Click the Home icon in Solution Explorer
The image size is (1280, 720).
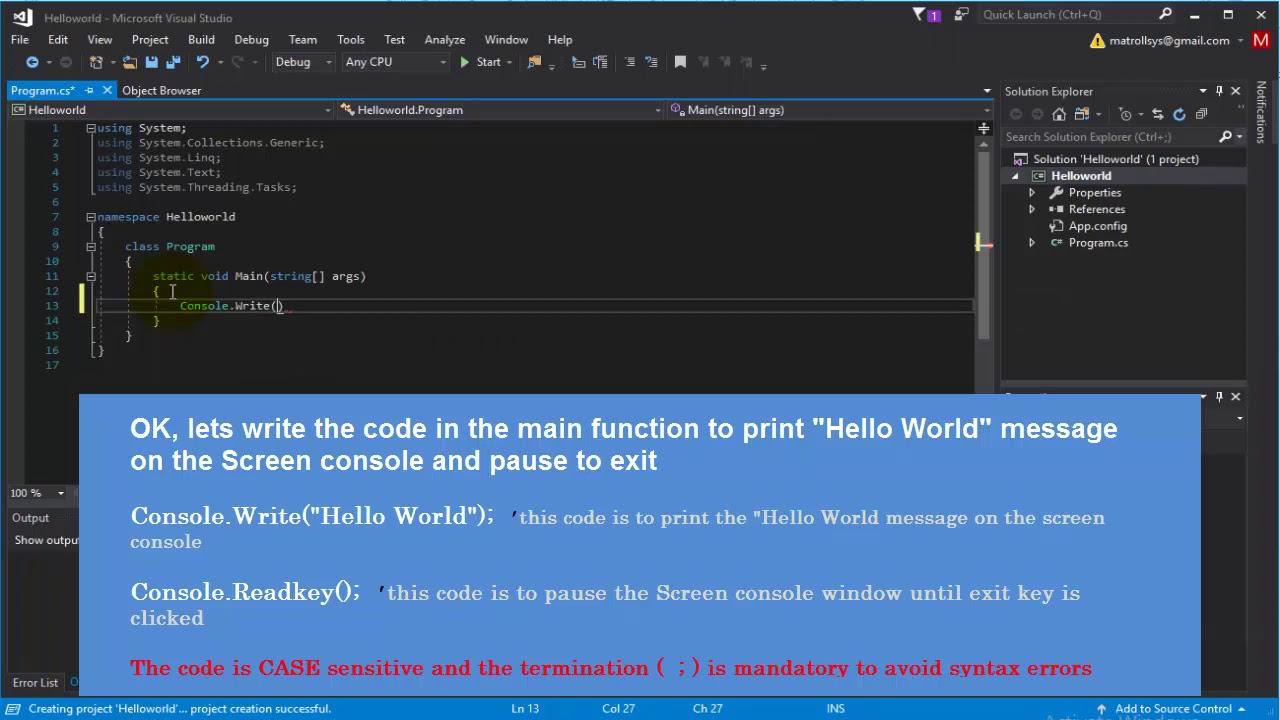1059,114
